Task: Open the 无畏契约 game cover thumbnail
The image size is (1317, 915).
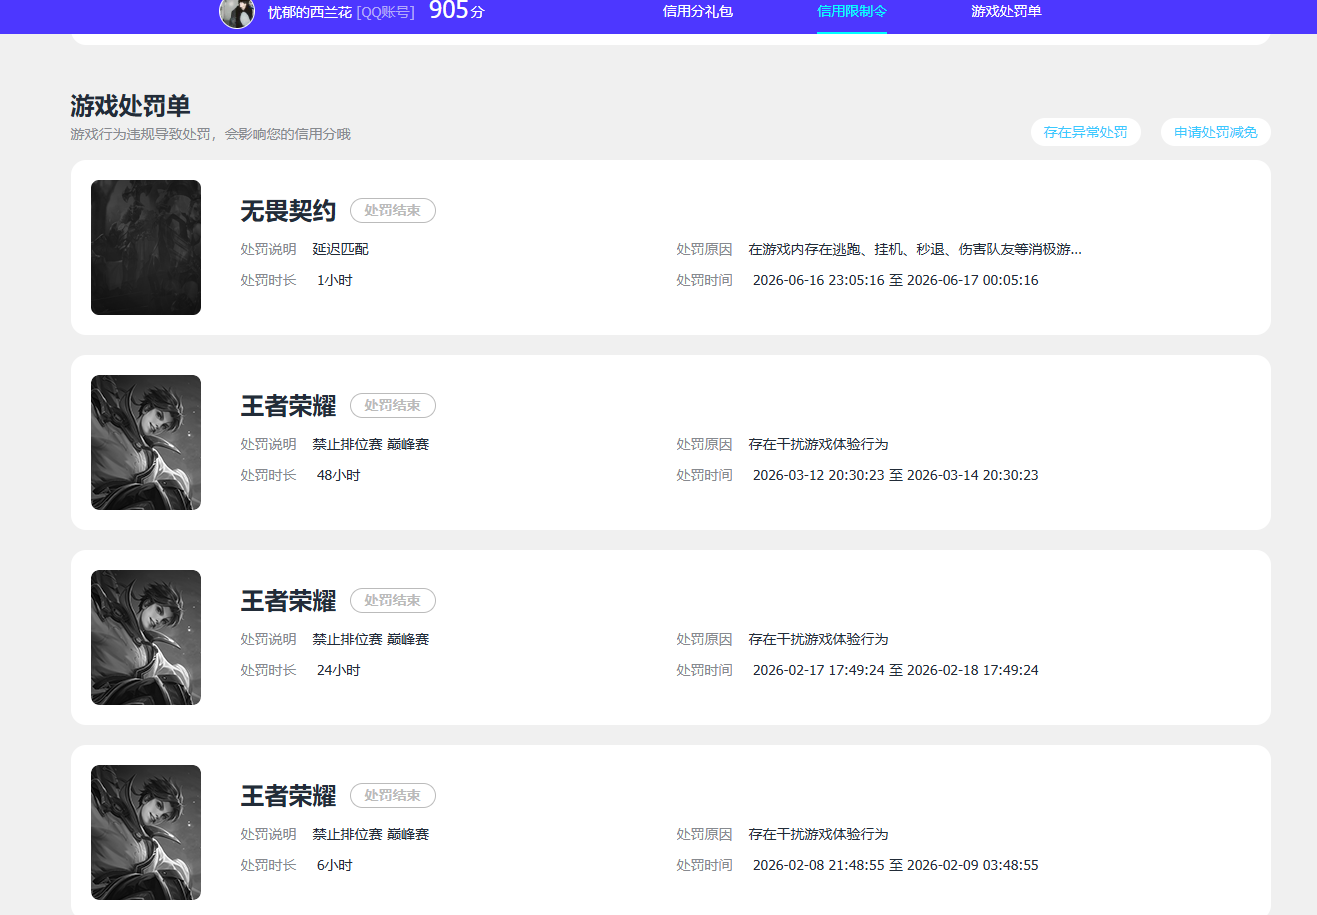Action: 146,247
